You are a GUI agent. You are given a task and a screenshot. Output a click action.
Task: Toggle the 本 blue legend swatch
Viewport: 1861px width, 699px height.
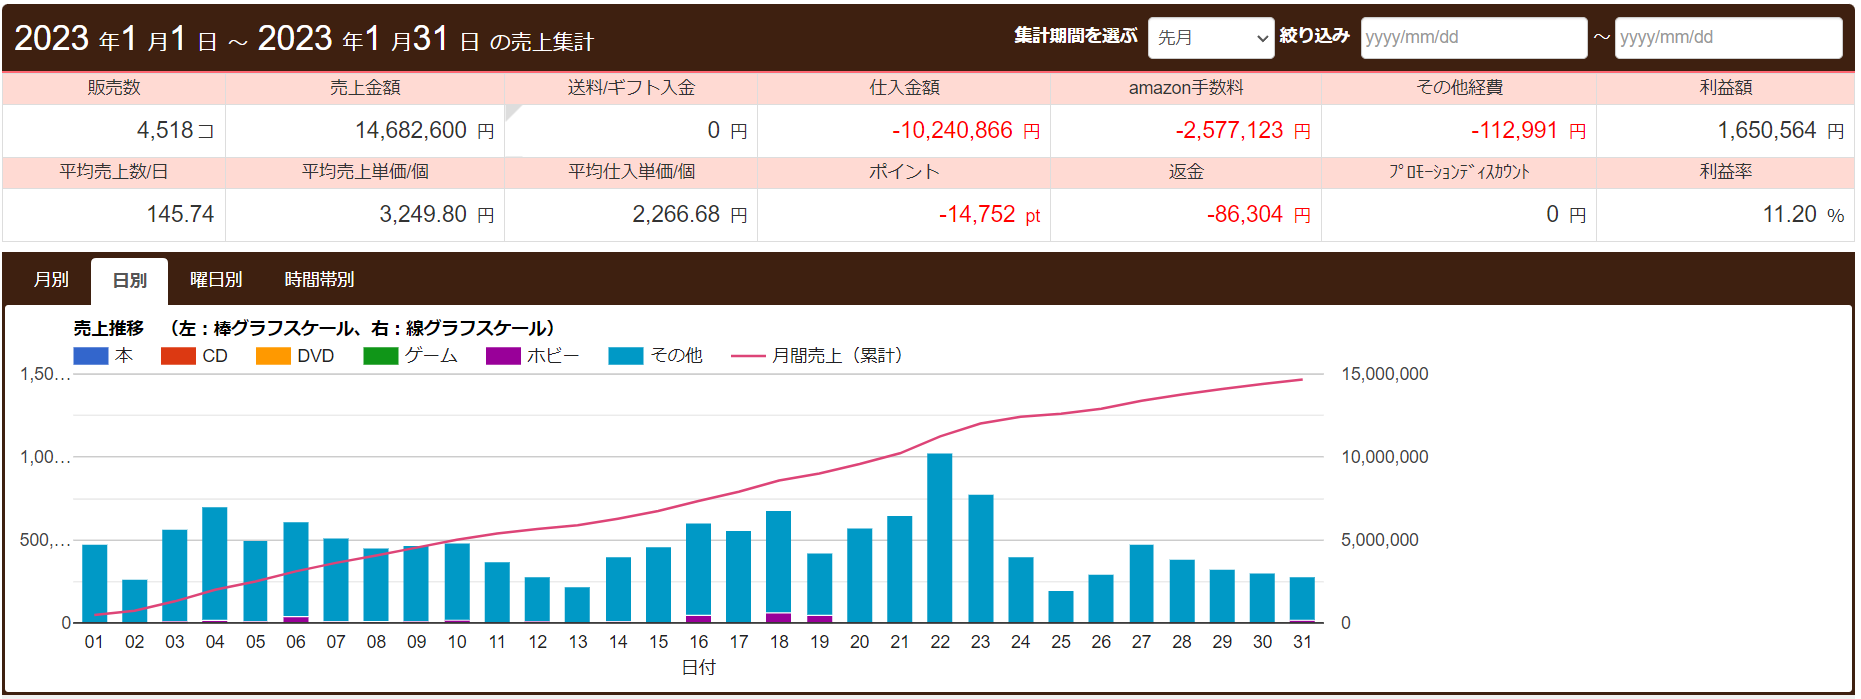coord(91,356)
